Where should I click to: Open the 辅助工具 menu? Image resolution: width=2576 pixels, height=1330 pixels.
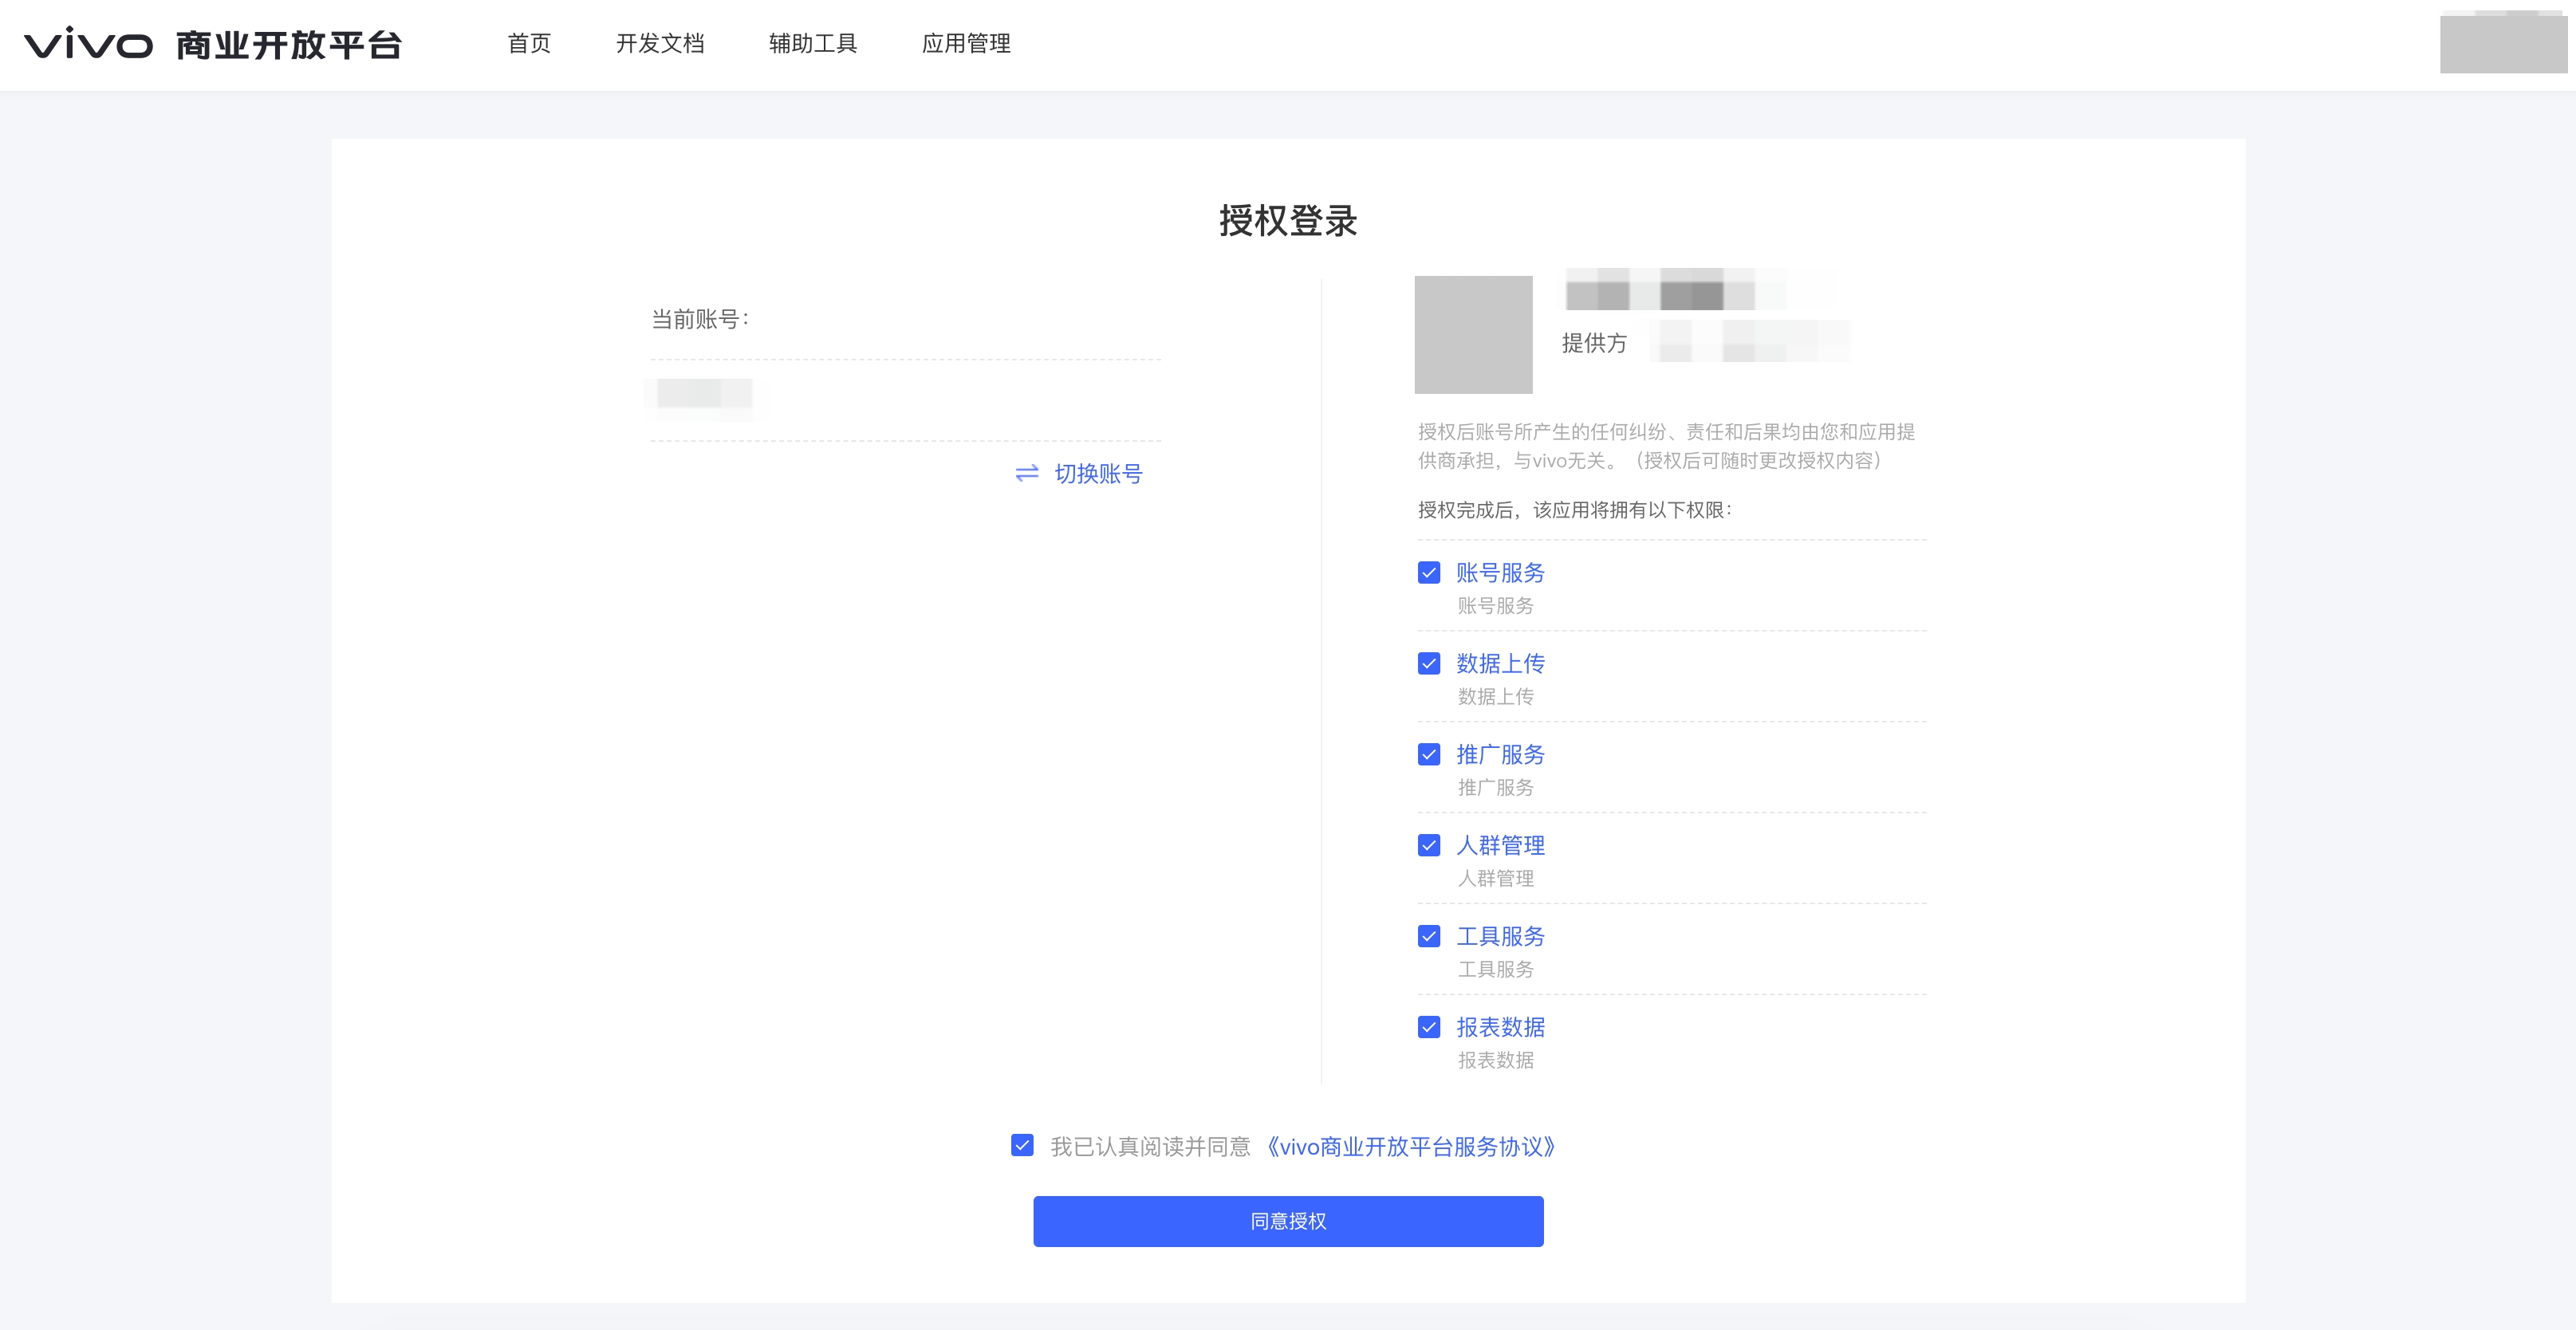point(813,44)
